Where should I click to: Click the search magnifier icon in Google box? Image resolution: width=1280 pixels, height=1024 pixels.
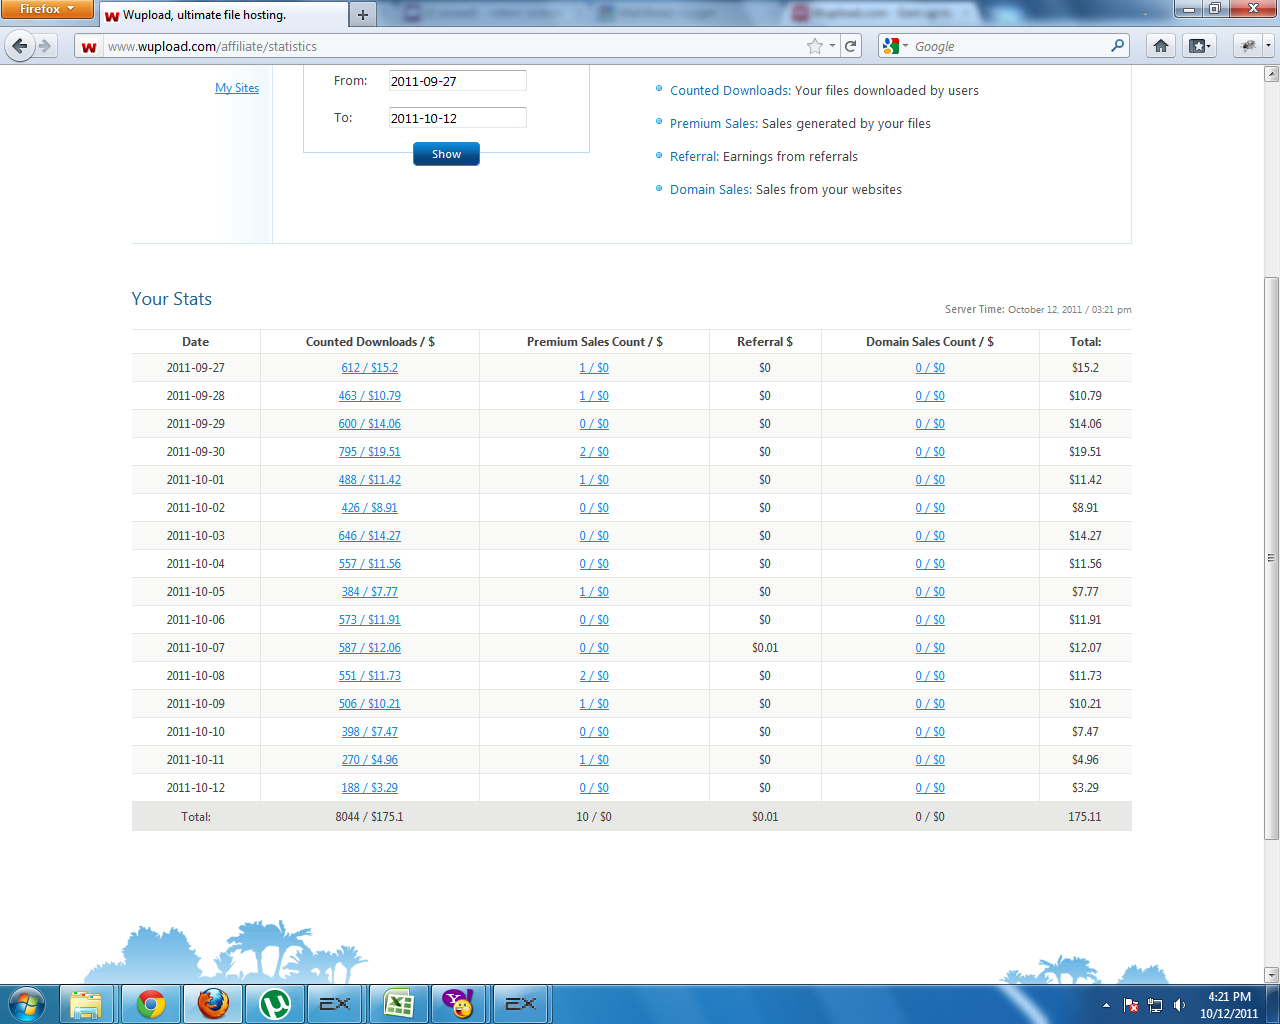[x=1117, y=46]
